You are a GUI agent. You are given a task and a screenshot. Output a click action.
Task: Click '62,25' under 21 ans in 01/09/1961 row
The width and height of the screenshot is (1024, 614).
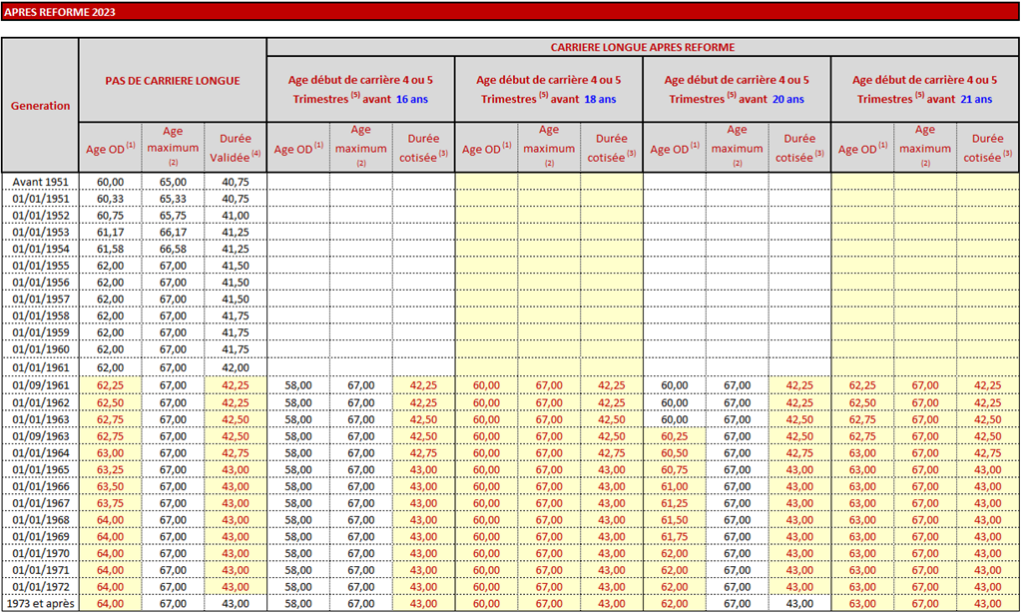863,385
